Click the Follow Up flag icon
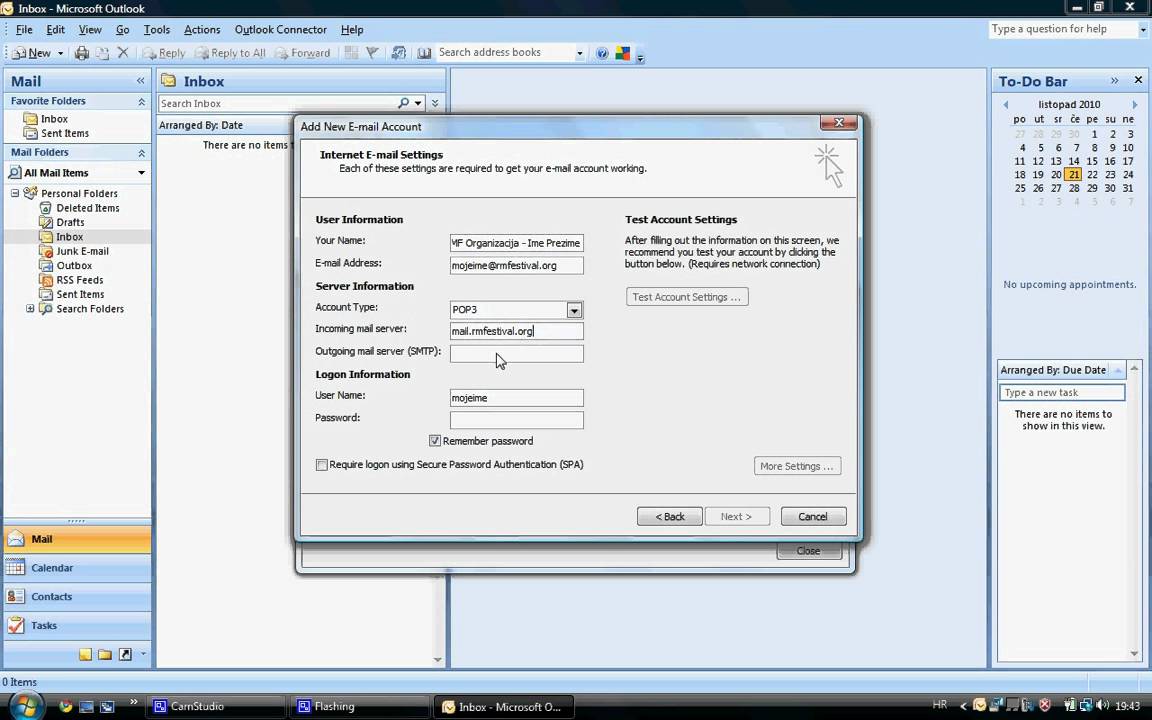The width and height of the screenshot is (1152, 720). click(372, 53)
